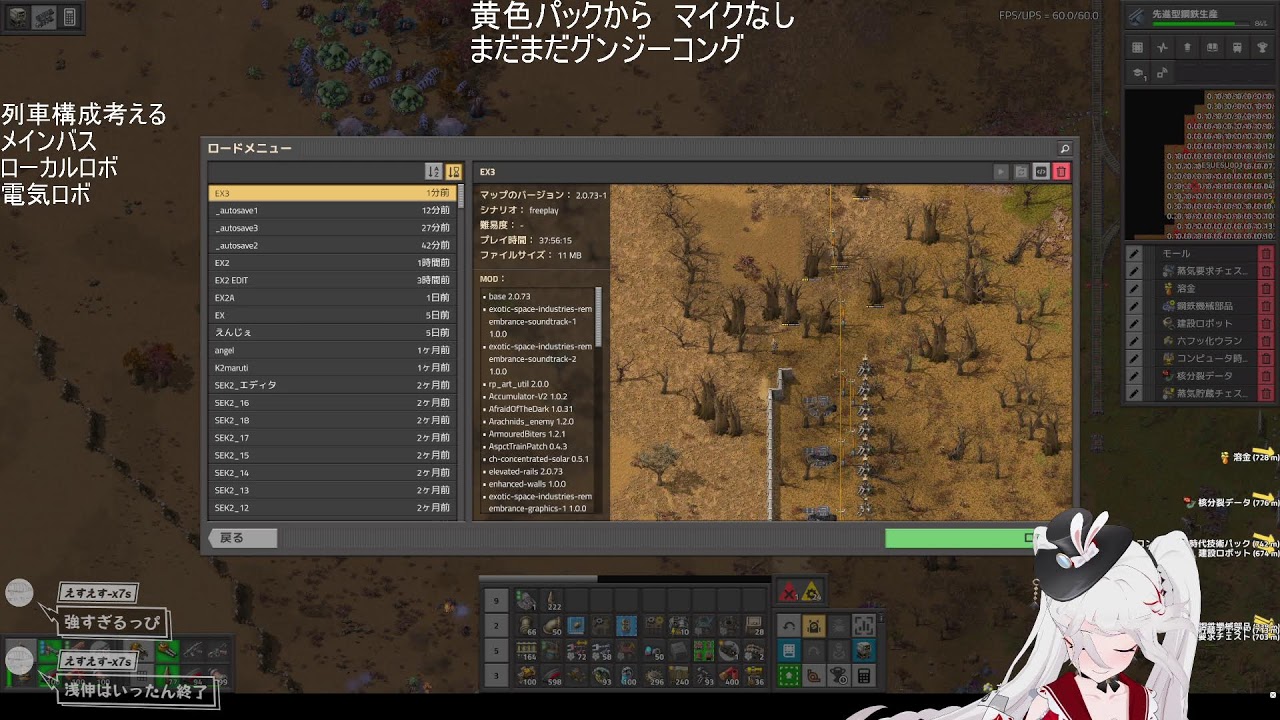The image size is (1280, 720).
Task: Click the red triangle alert icon
Action: click(x=789, y=593)
